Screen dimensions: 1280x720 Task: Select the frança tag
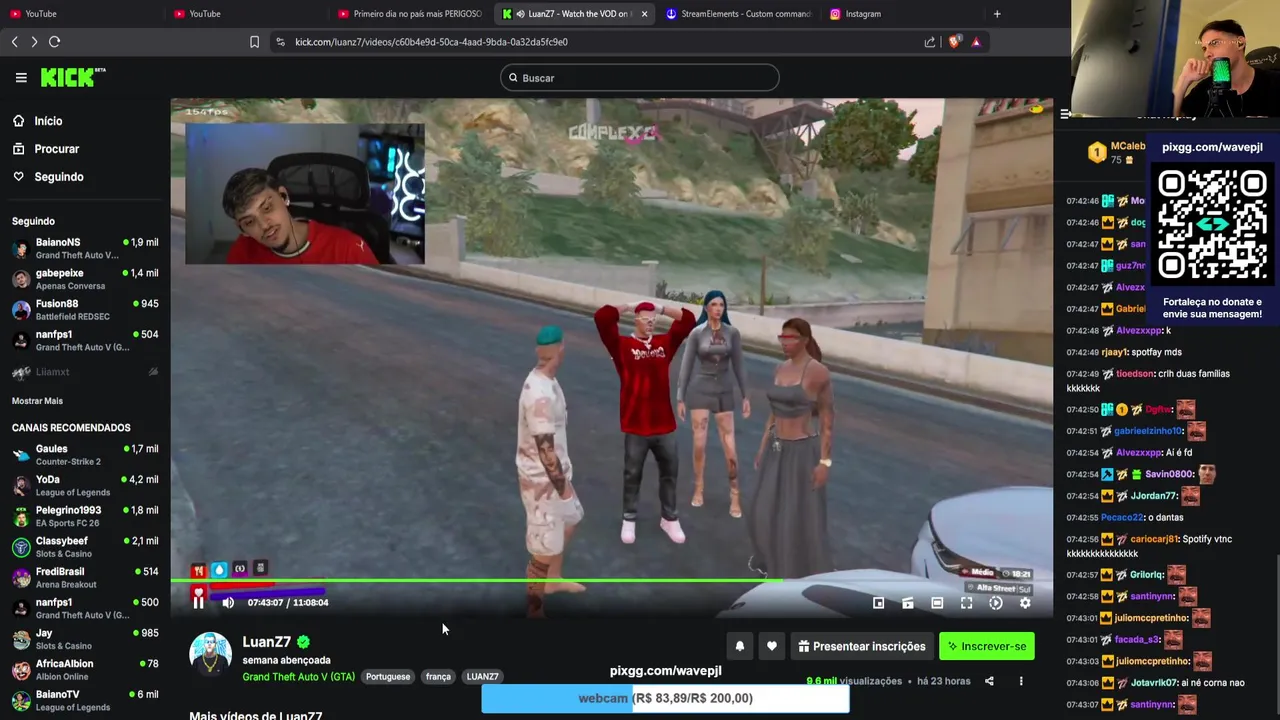point(438,677)
